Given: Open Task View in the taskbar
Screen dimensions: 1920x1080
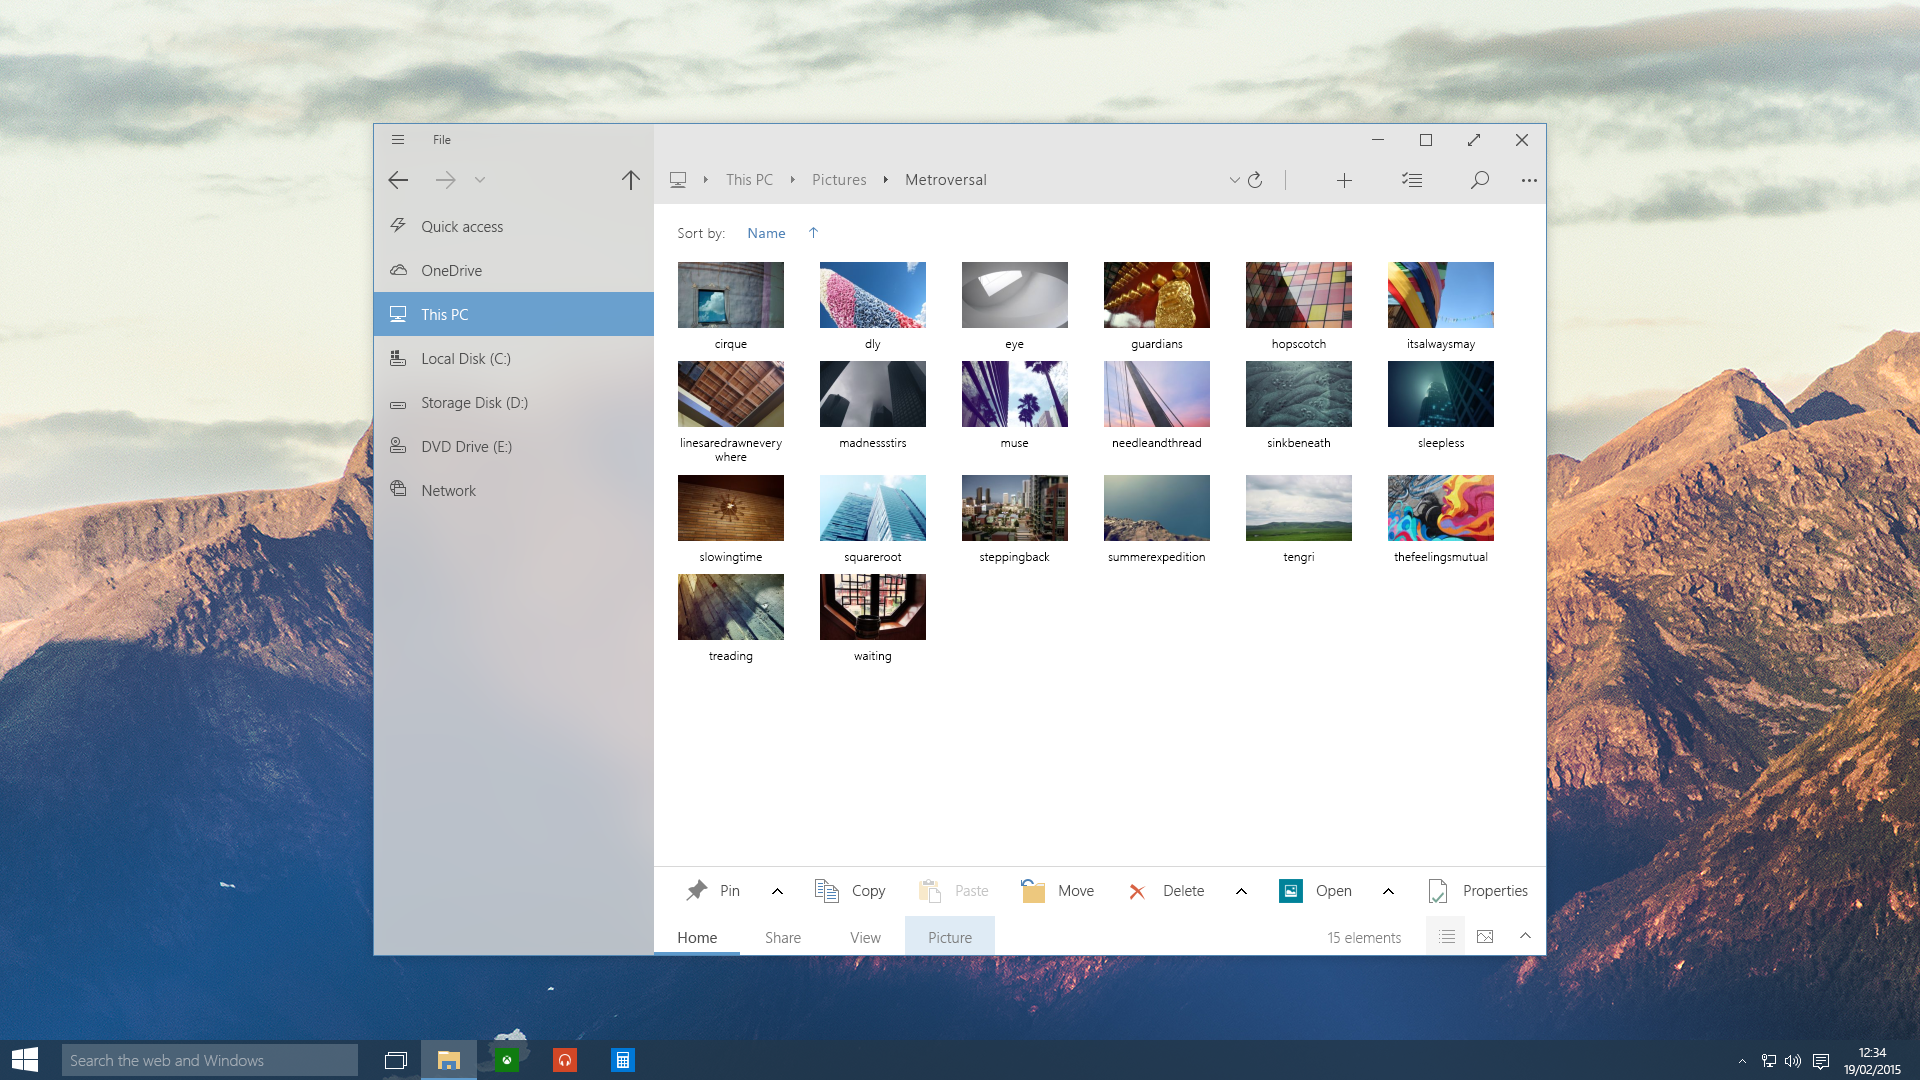Looking at the screenshot, I should (396, 1060).
